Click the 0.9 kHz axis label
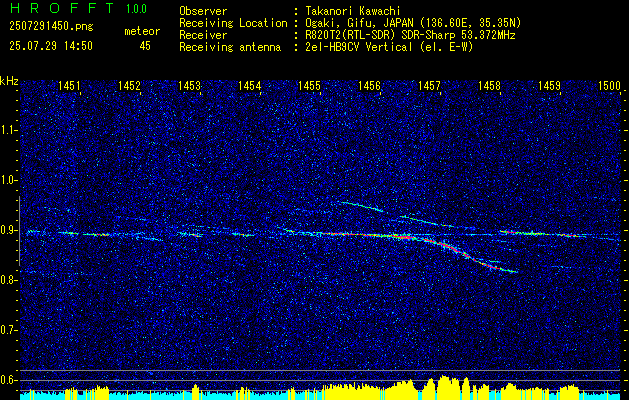 [x=8, y=230]
